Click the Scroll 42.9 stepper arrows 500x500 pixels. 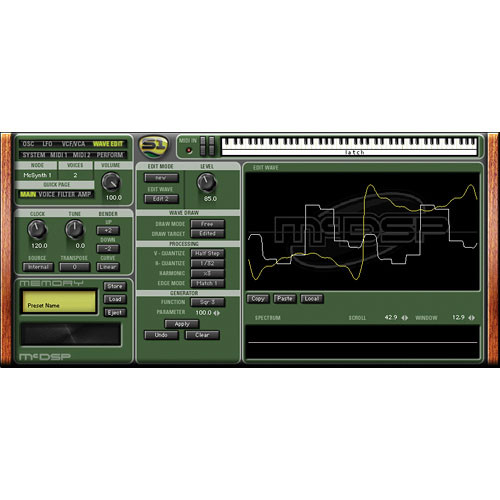coord(405,318)
